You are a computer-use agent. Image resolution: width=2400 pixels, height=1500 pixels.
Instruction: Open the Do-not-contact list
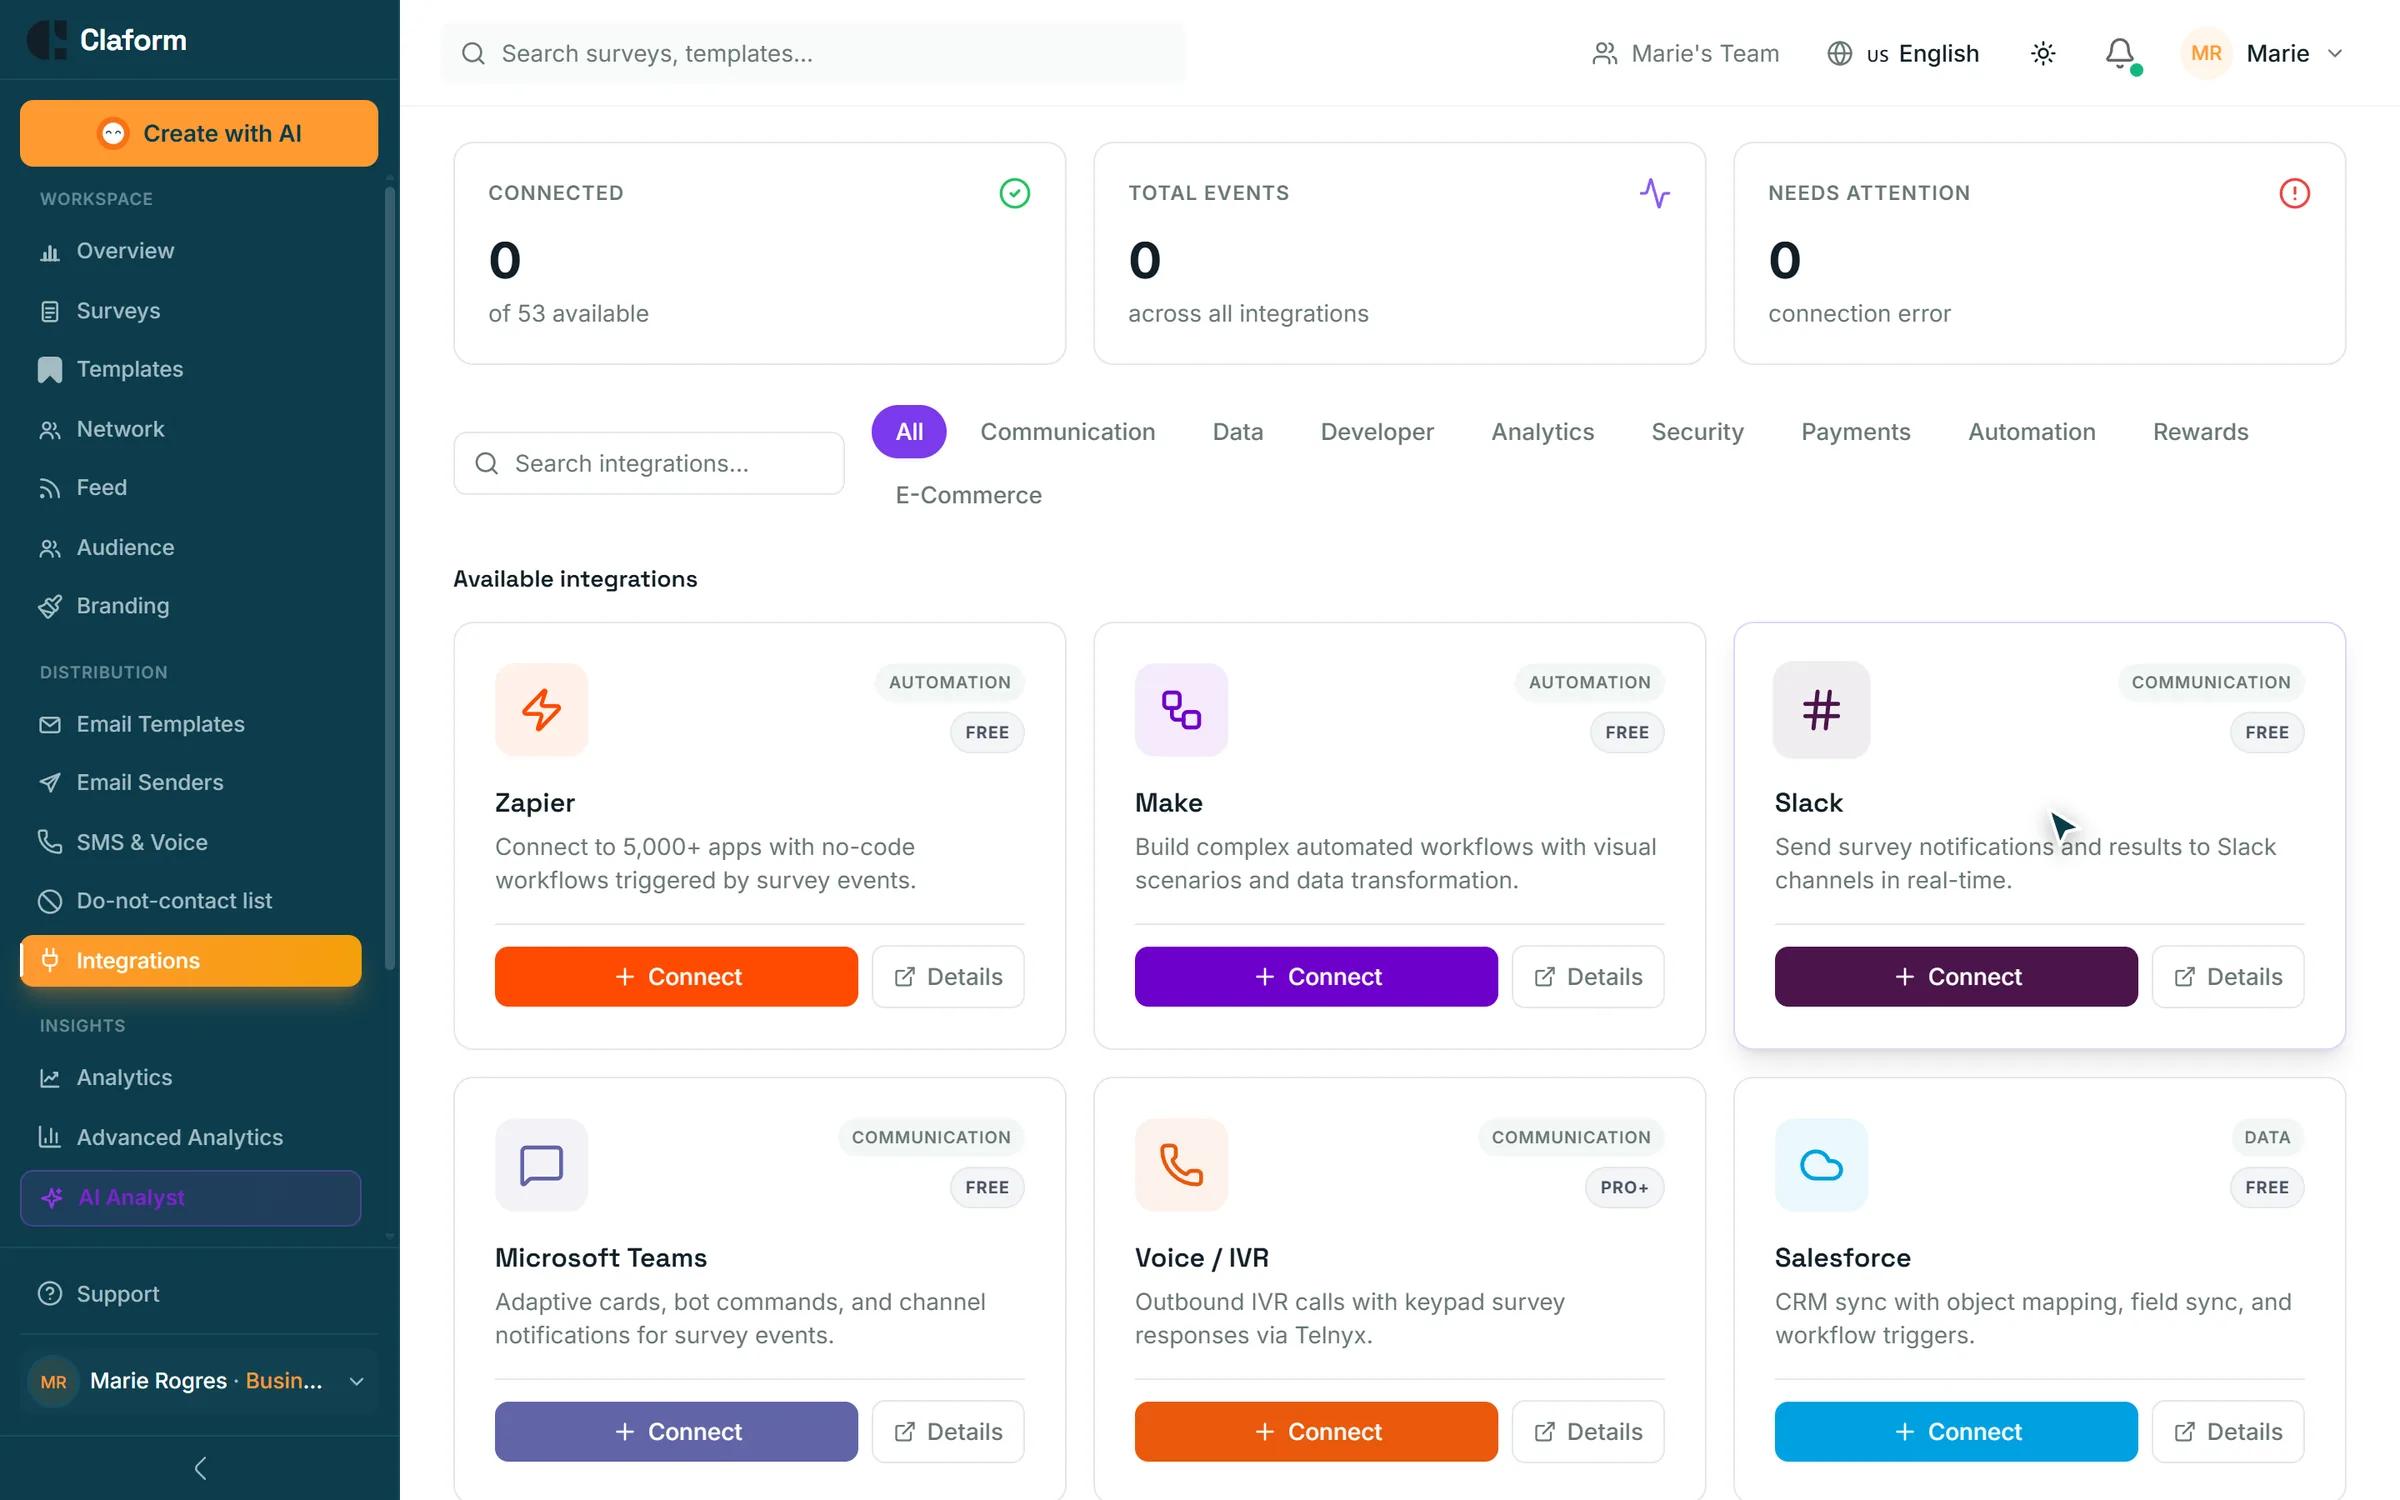tap(190, 900)
